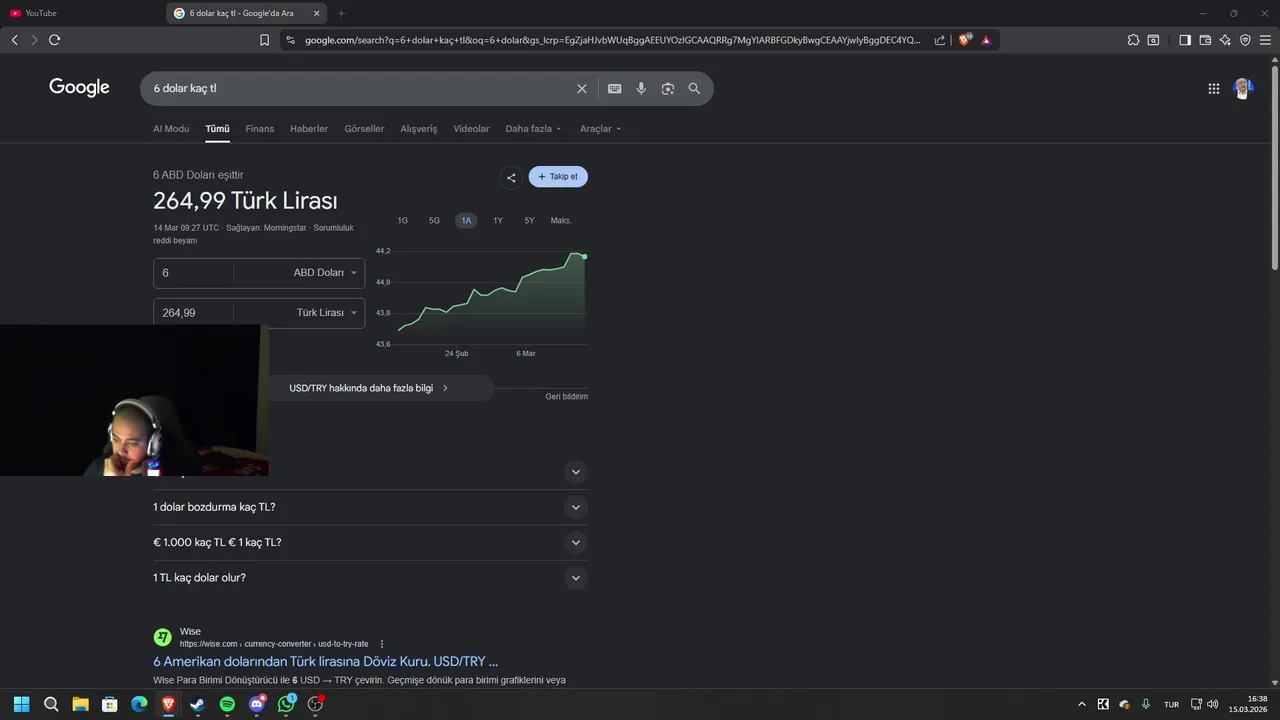
Task: Open WhatsApp from the taskbar
Action: click(287, 704)
